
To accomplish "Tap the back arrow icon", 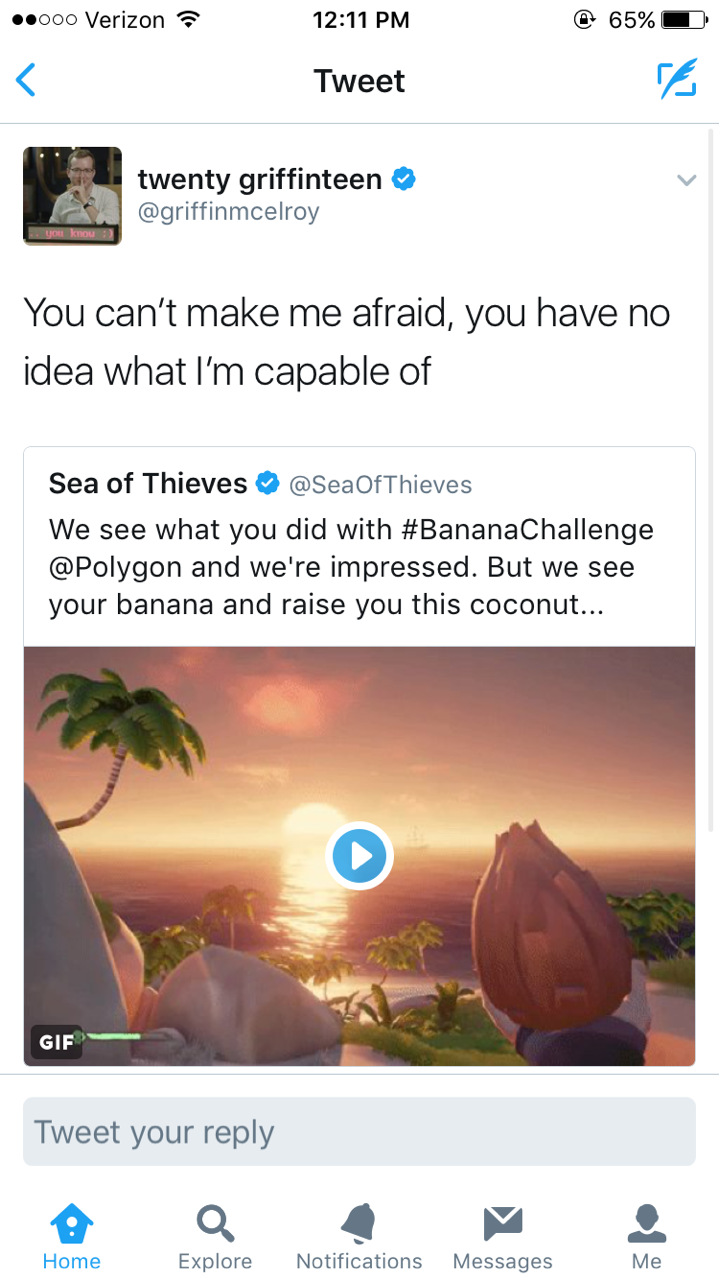I will 27,80.
